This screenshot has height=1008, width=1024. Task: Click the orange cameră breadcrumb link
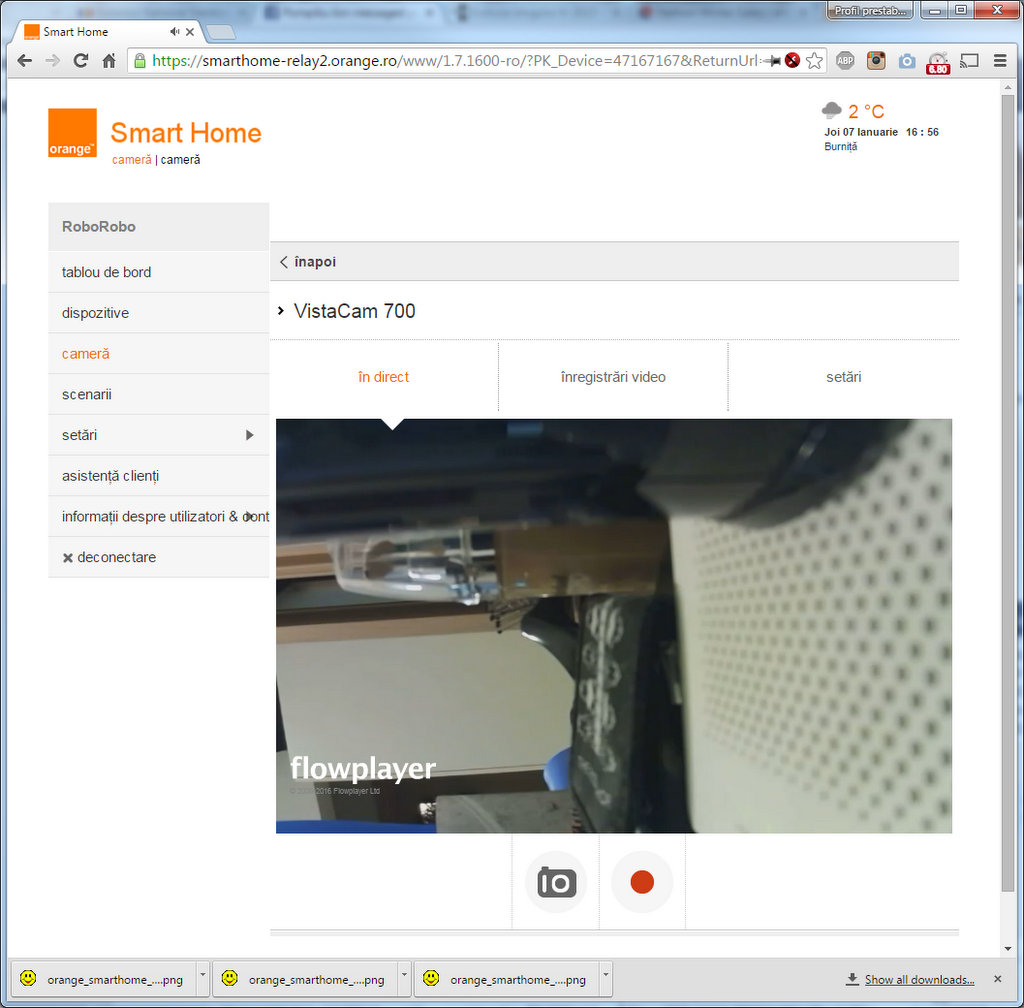[131, 160]
